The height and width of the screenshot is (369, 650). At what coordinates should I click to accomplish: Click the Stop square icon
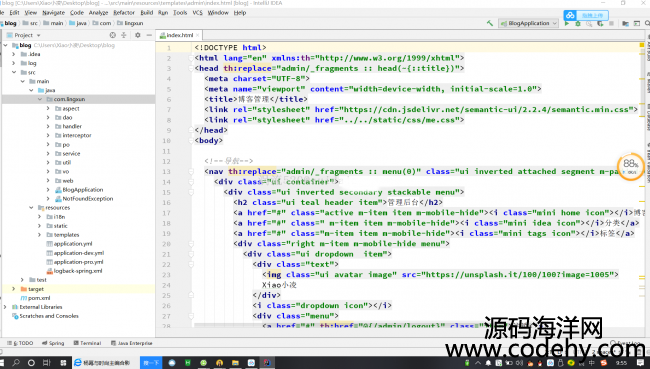point(611,24)
